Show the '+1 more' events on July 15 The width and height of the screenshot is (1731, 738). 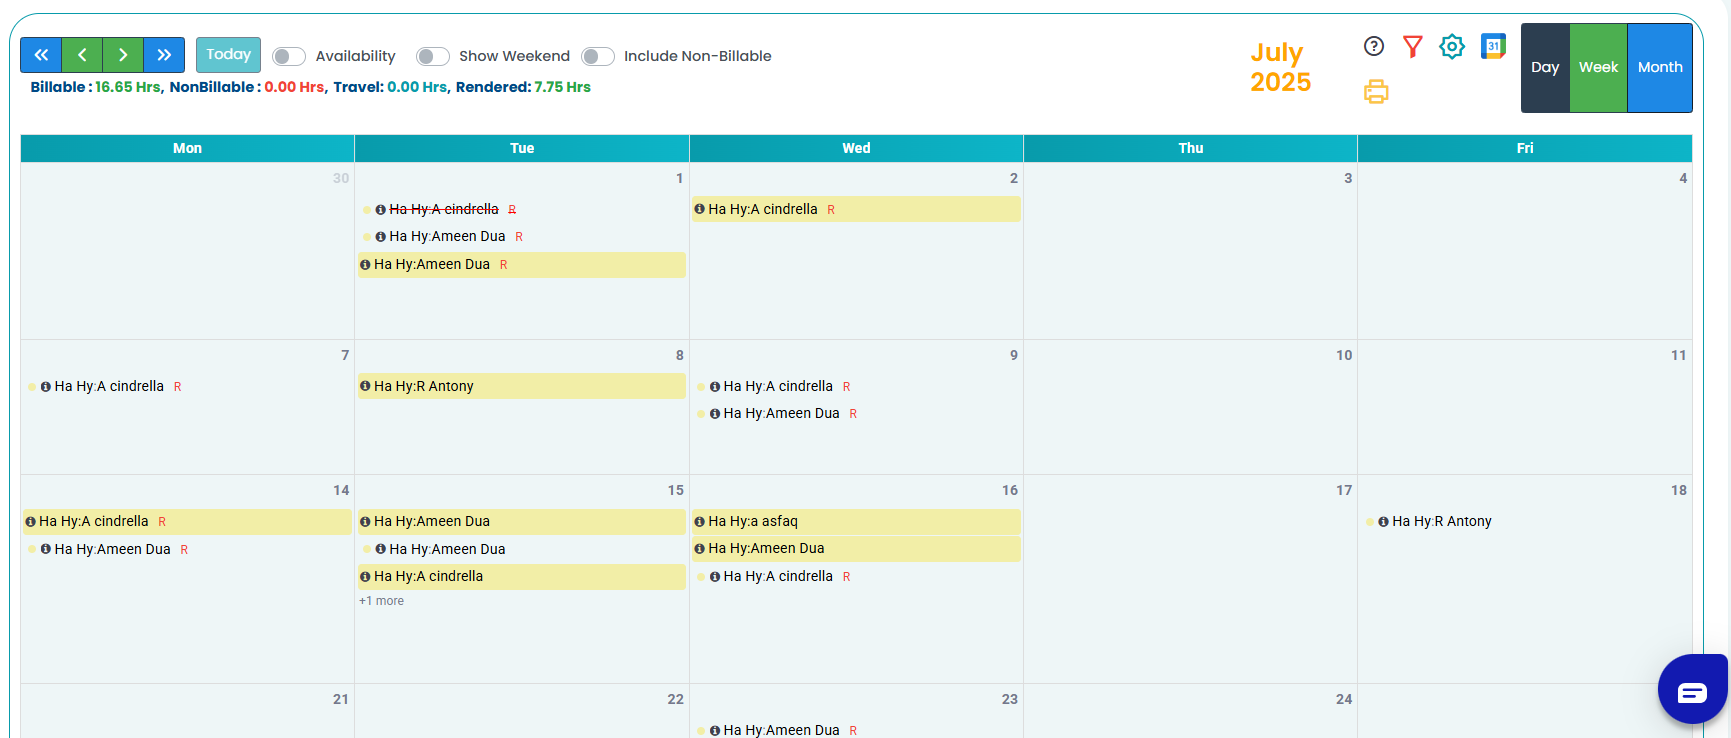[x=382, y=601]
